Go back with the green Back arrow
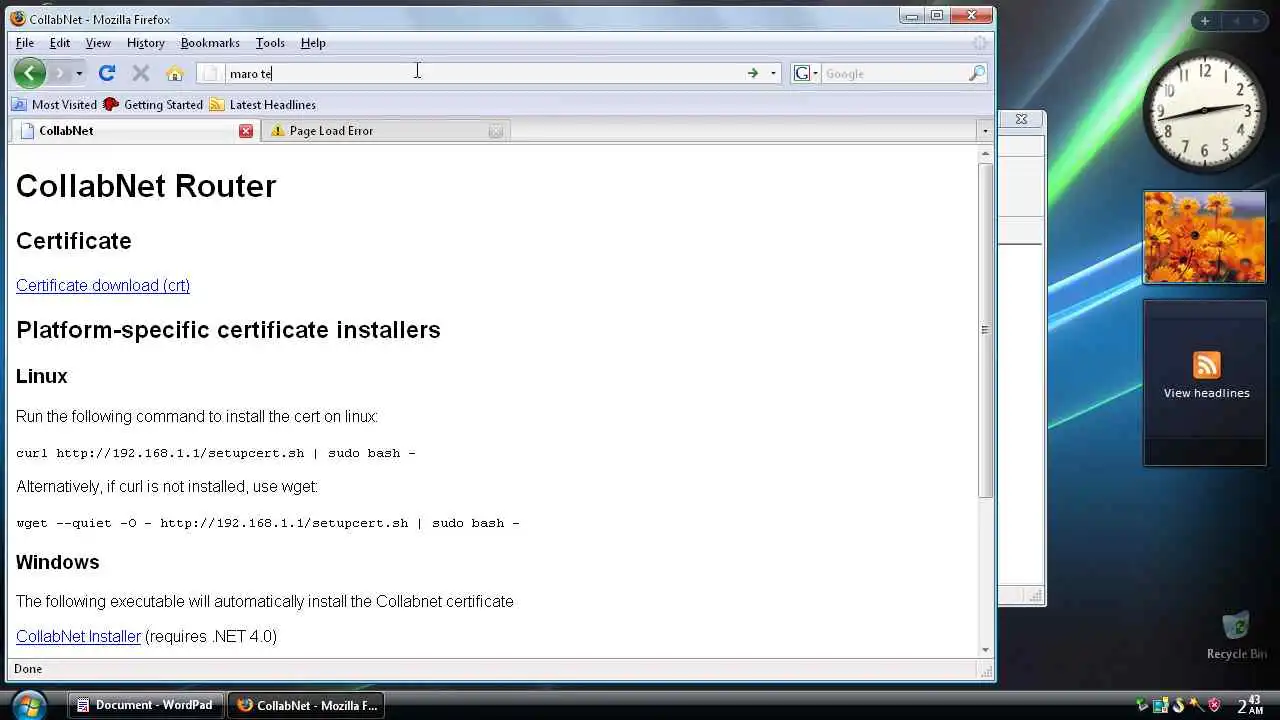Image resolution: width=1280 pixels, height=720 pixels. (x=30, y=73)
